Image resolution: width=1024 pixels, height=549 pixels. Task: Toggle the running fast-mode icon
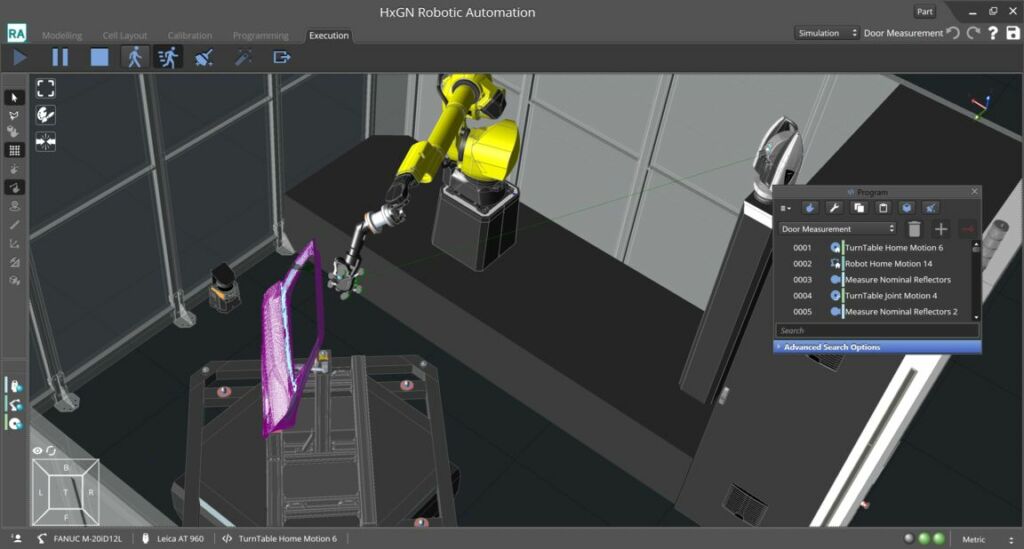click(168, 57)
